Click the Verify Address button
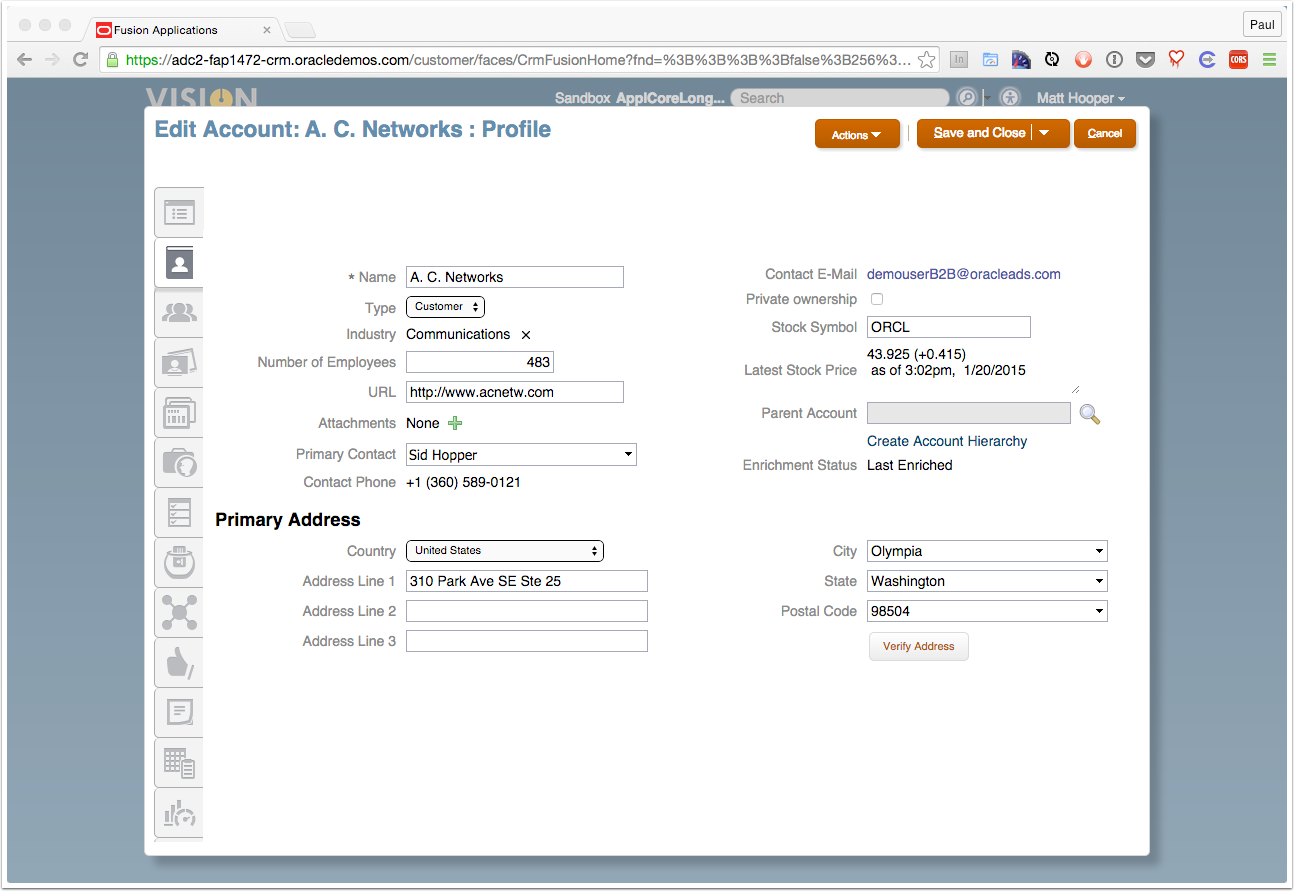 click(x=918, y=646)
